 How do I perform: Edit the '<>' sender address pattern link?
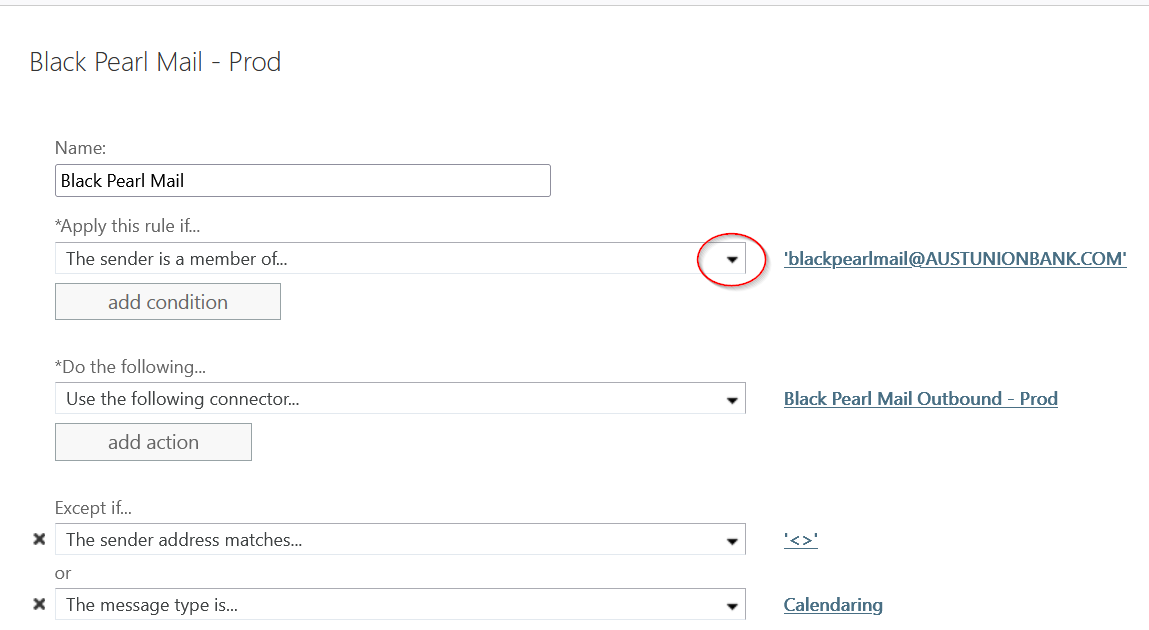(800, 540)
